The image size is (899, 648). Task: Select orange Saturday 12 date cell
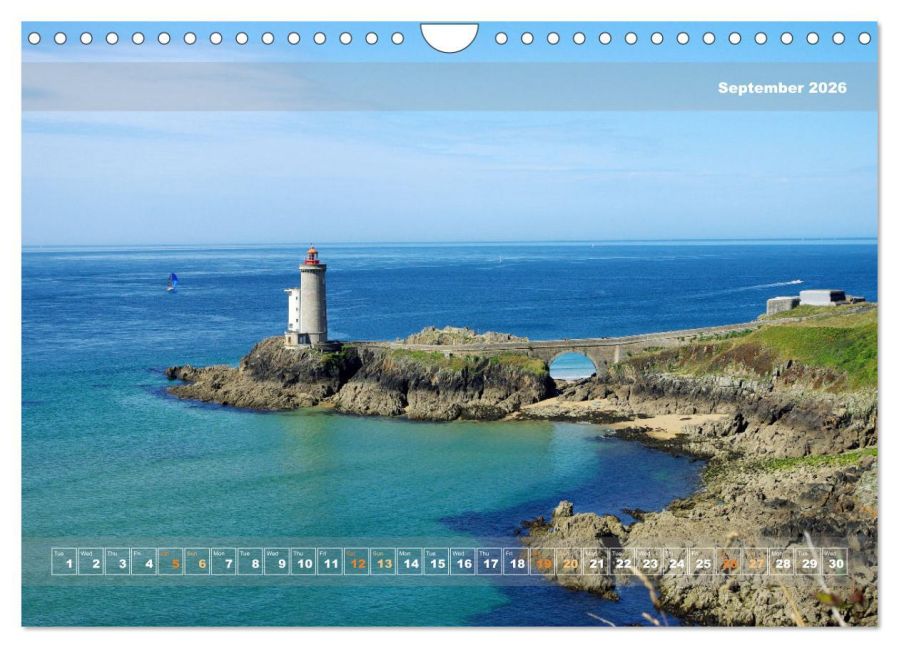356,562
